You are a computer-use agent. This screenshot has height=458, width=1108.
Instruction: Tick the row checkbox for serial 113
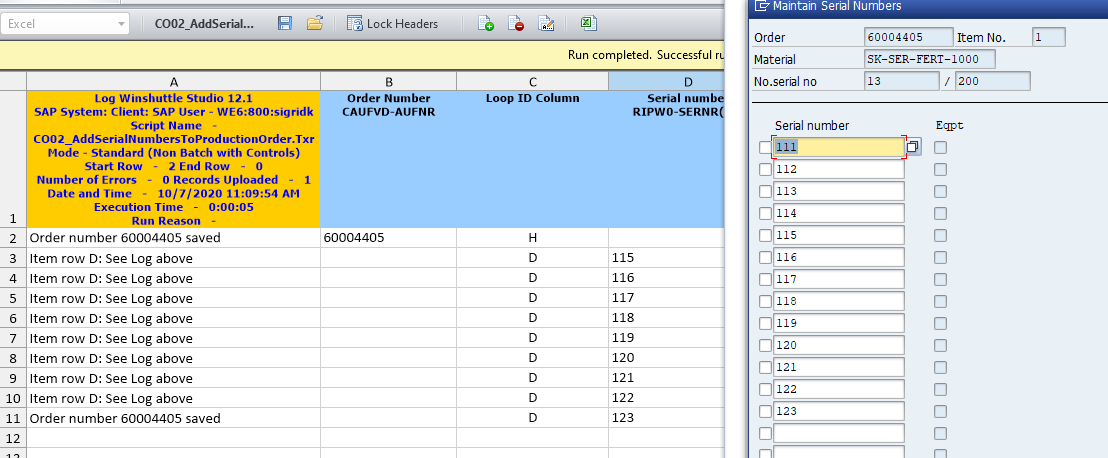765,192
